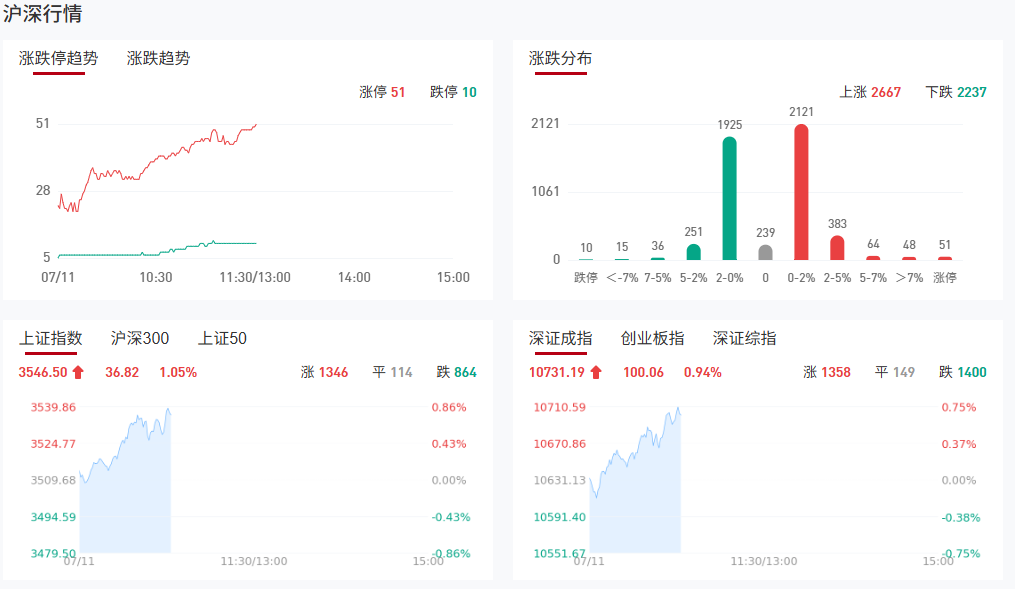1015x589 pixels.
Task: Click the 上涨 2667 count label
Action: coord(870,92)
